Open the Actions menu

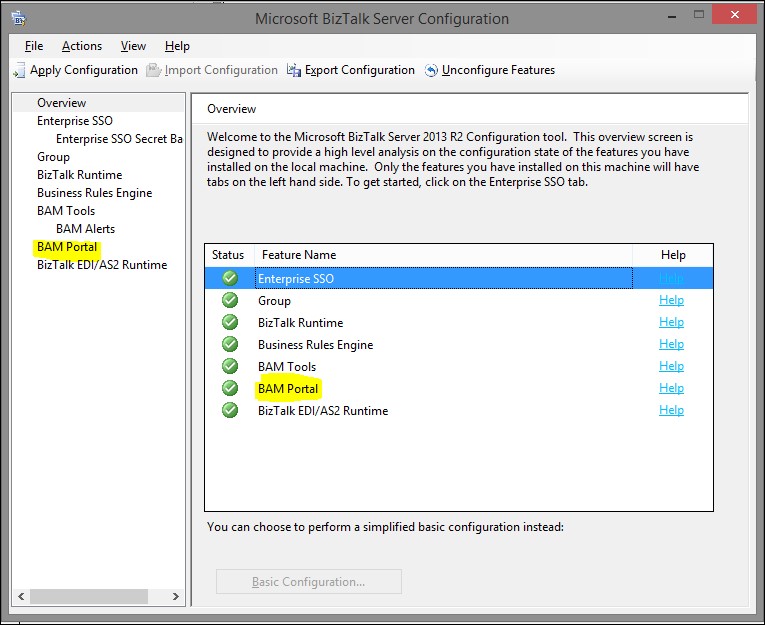pos(81,46)
